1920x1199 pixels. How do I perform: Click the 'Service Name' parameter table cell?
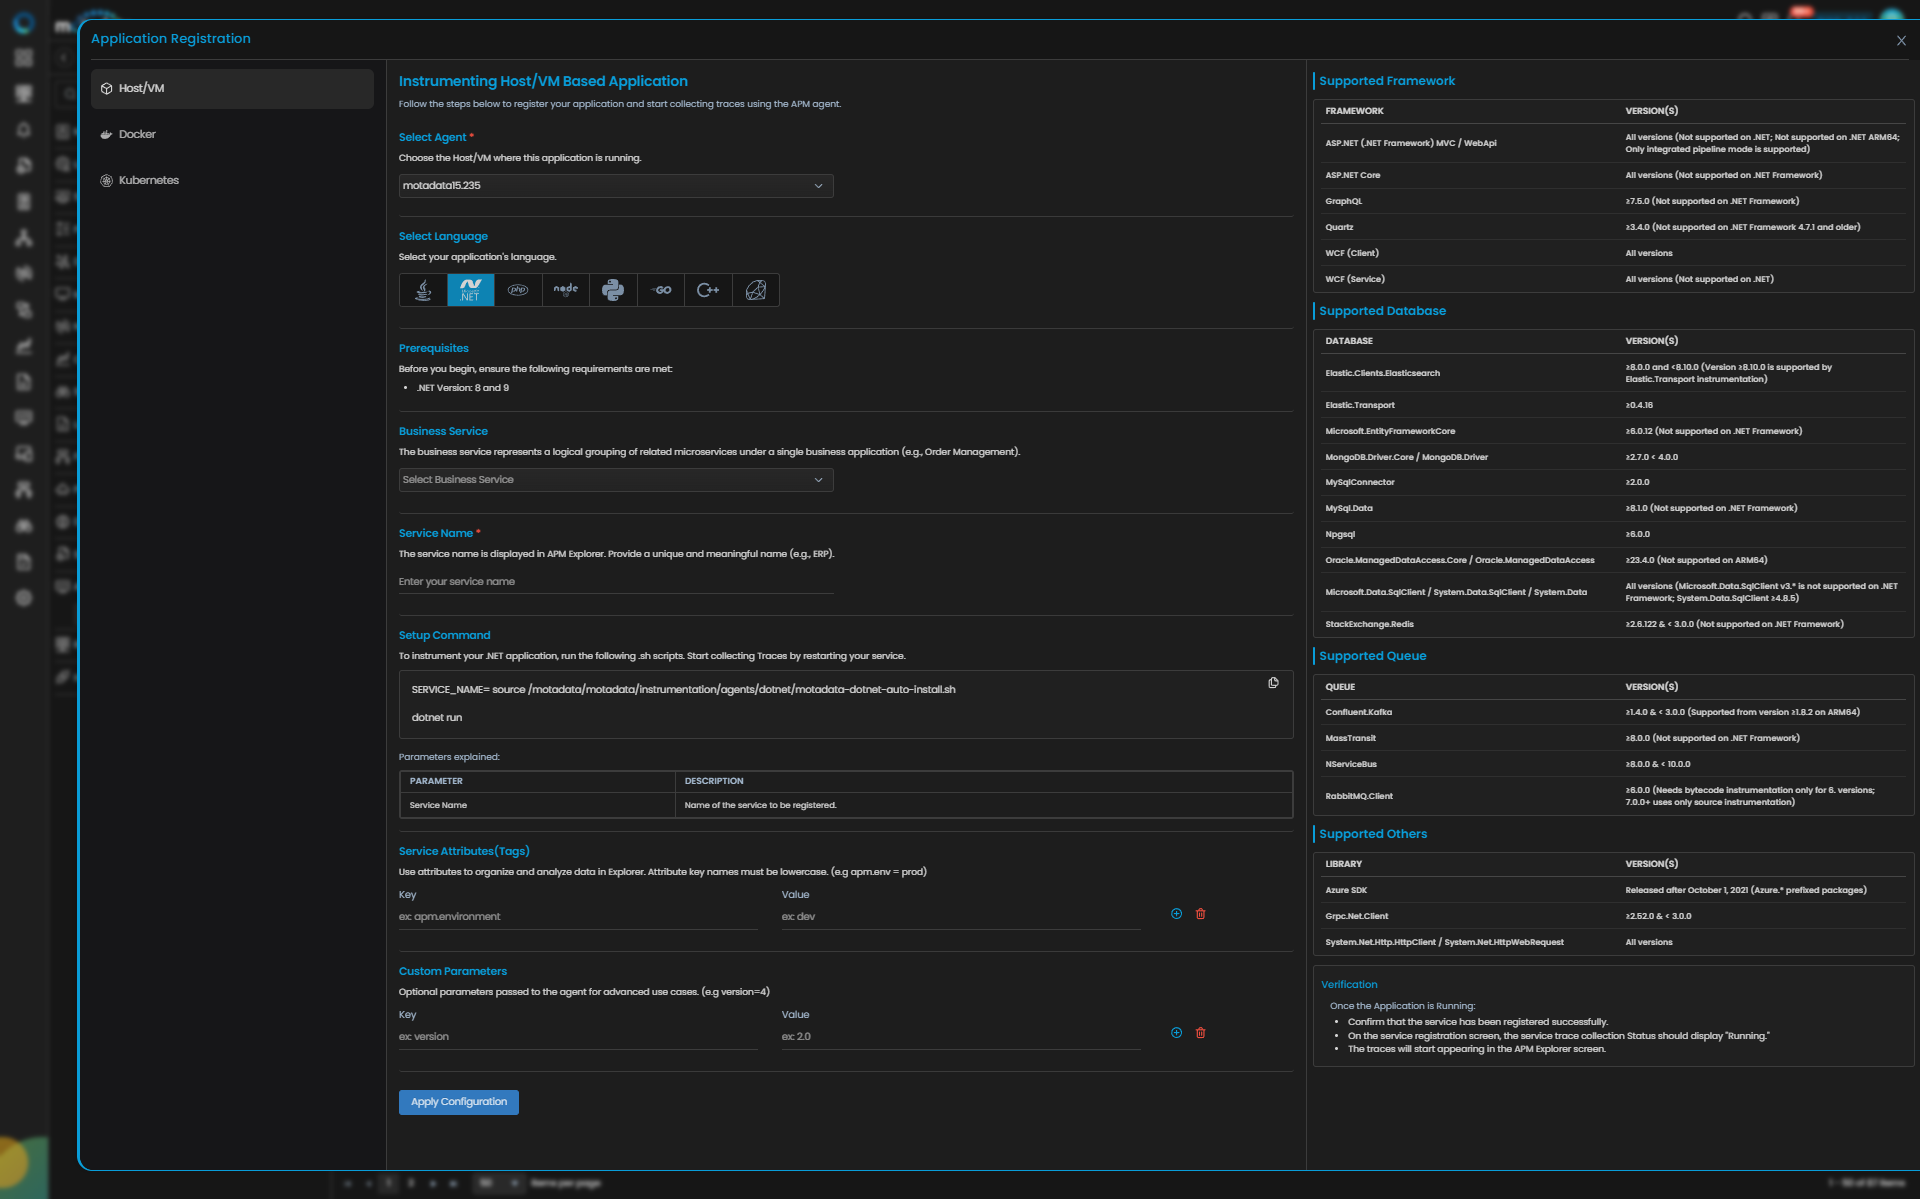pyautogui.click(x=438, y=805)
